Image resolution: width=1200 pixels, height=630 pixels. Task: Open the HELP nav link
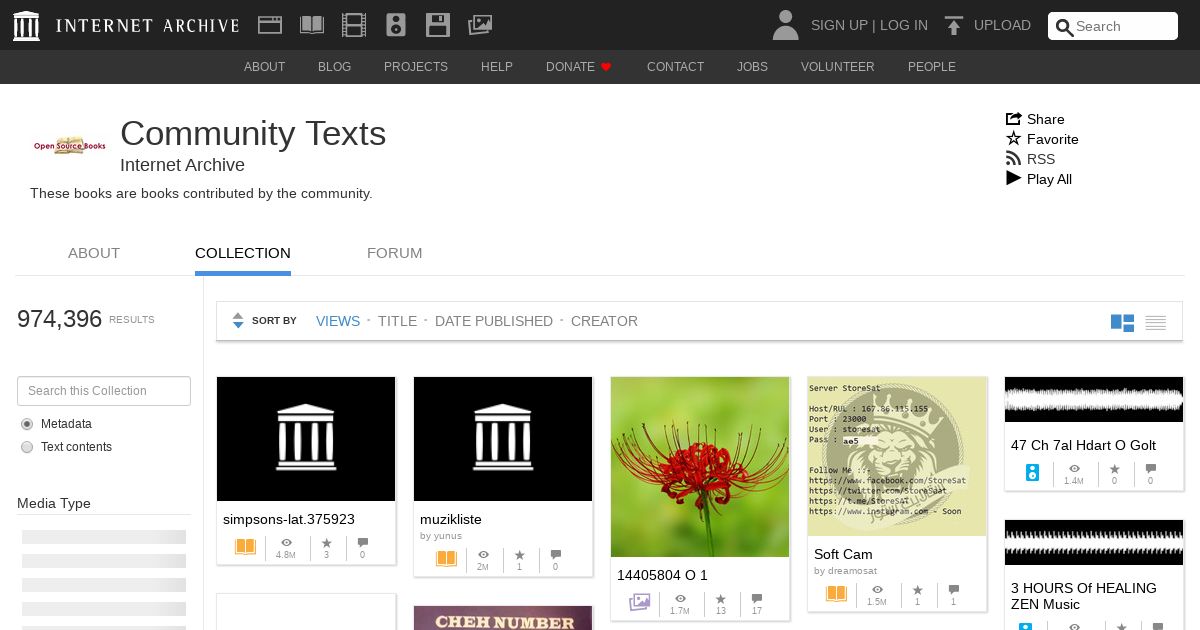(497, 67)
